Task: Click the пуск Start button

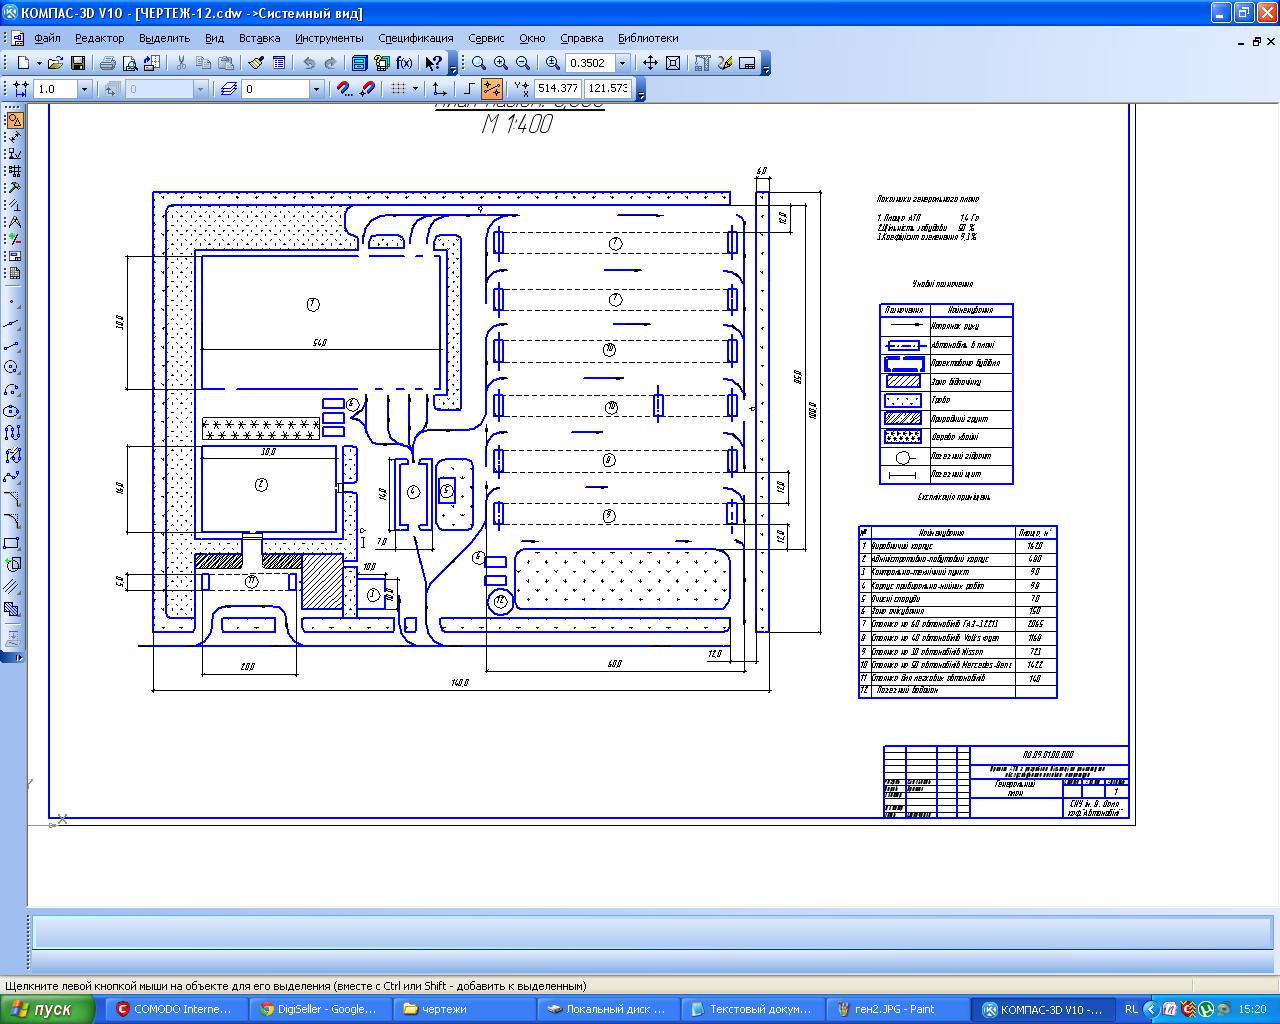Action: click(x=47, y=1009)
